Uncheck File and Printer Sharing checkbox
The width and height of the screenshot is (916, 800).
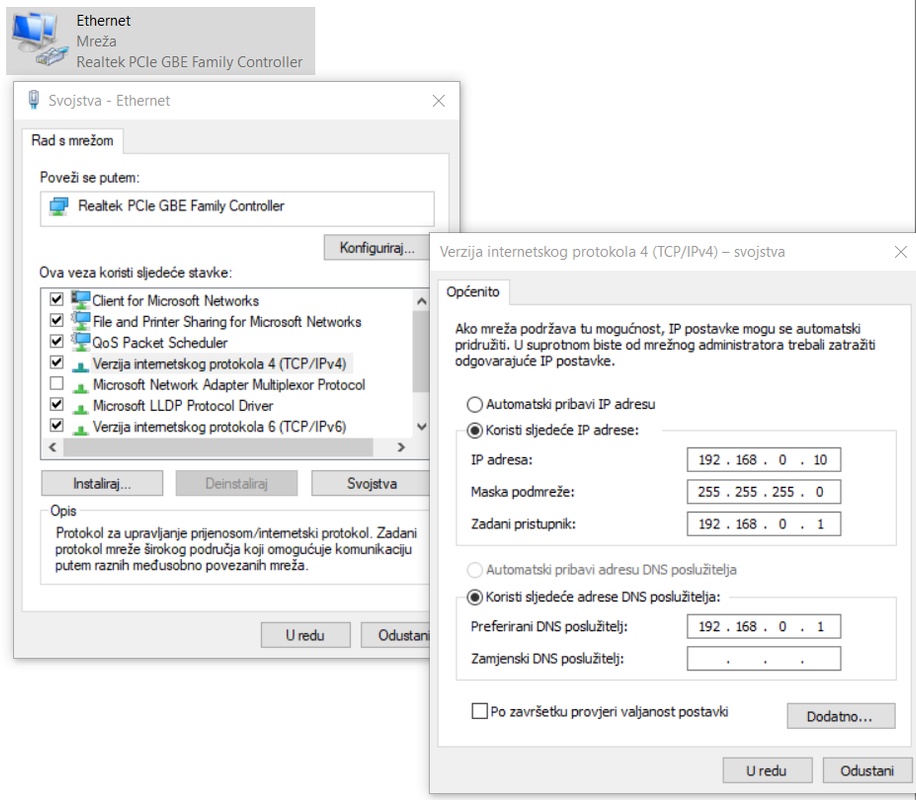click(x=57, y=320)
